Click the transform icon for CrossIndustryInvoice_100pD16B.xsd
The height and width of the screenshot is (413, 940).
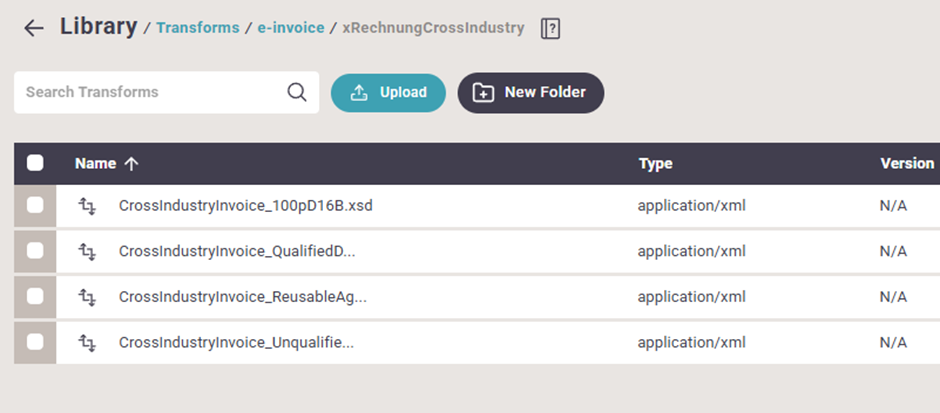tap(88, 207)
